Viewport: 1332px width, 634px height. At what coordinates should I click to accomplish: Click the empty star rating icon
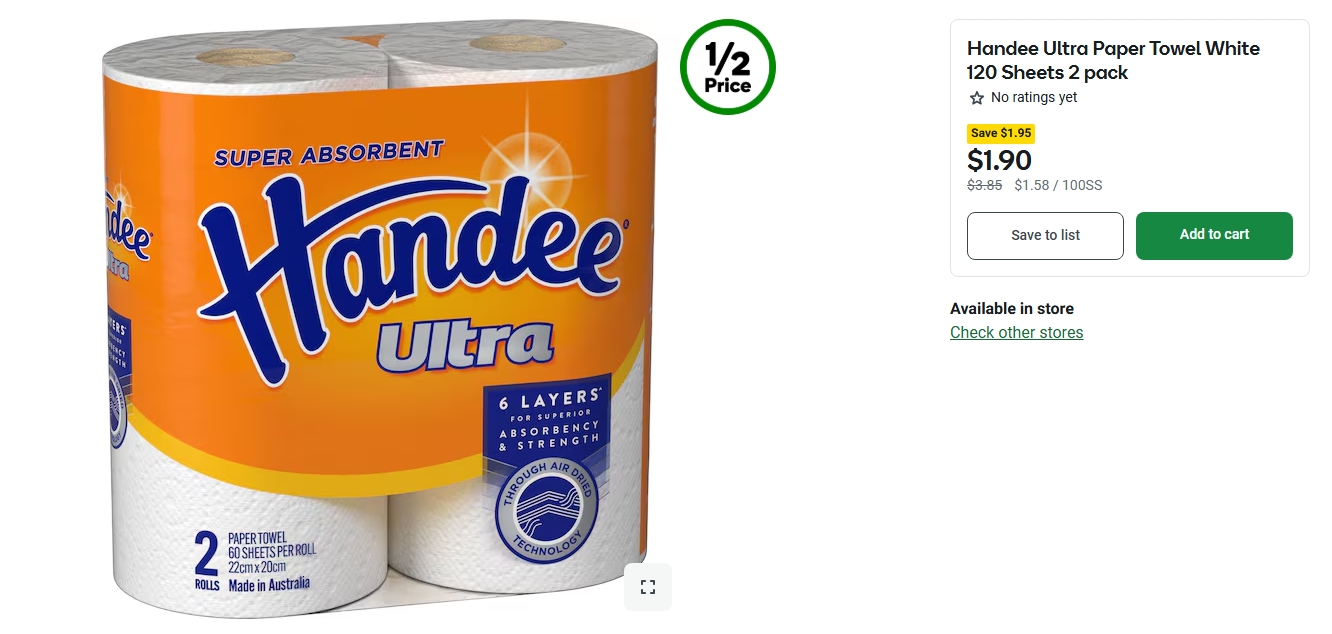pos(977,98)
